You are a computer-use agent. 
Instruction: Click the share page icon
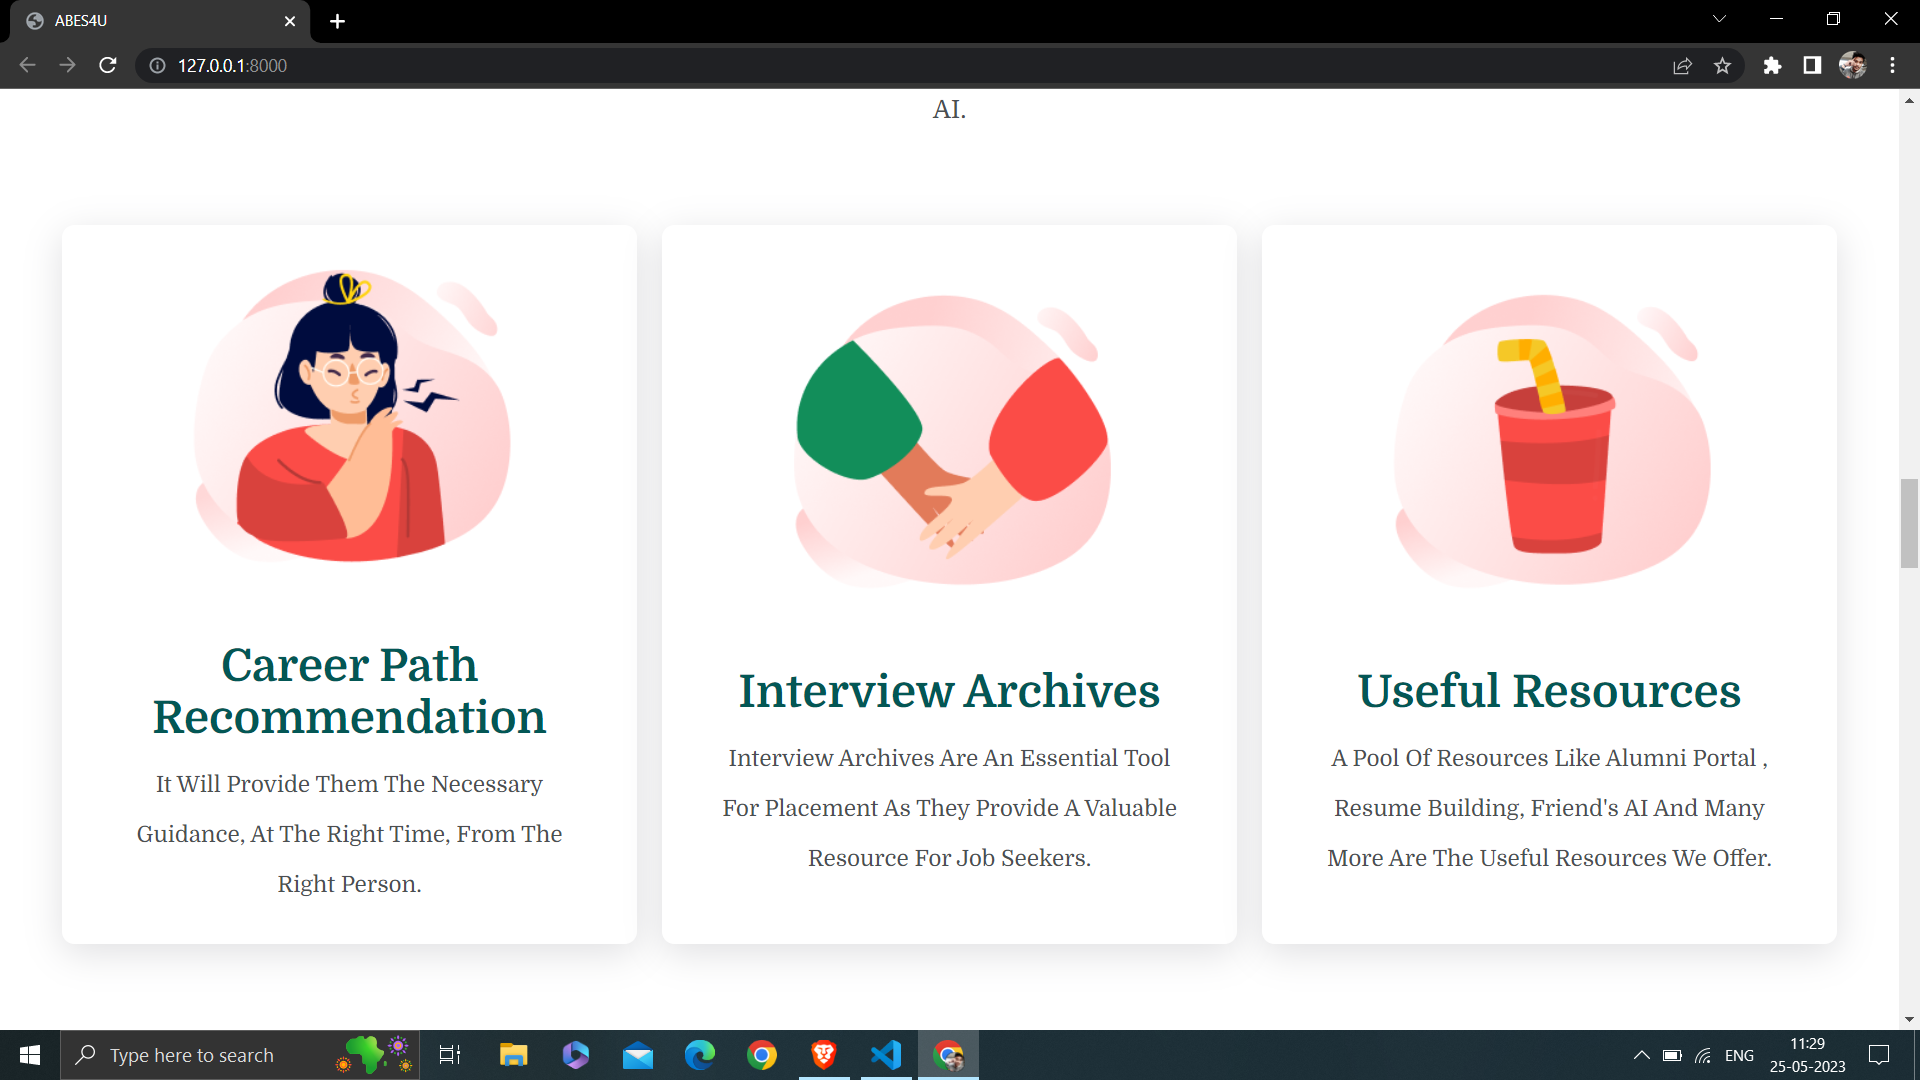coord(1682,65)
